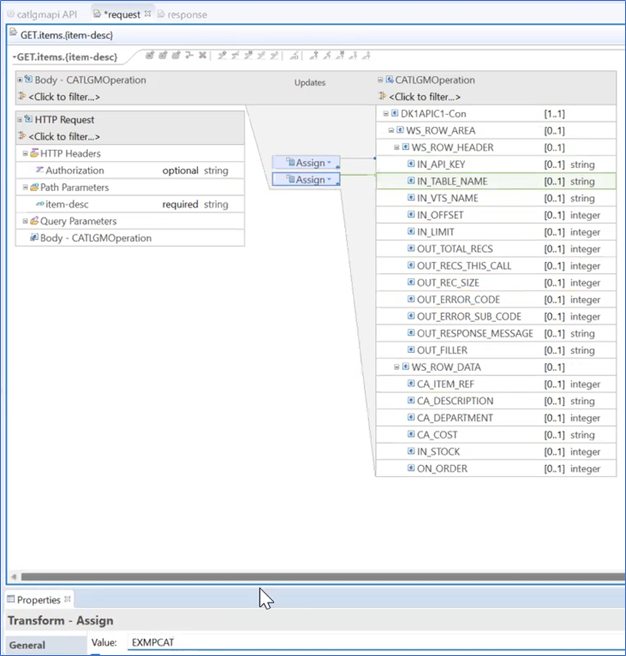This screenshot has width=626, height=656.
Task: Collapse the WS_ROW_HEADER node
Action: [397, 147]
